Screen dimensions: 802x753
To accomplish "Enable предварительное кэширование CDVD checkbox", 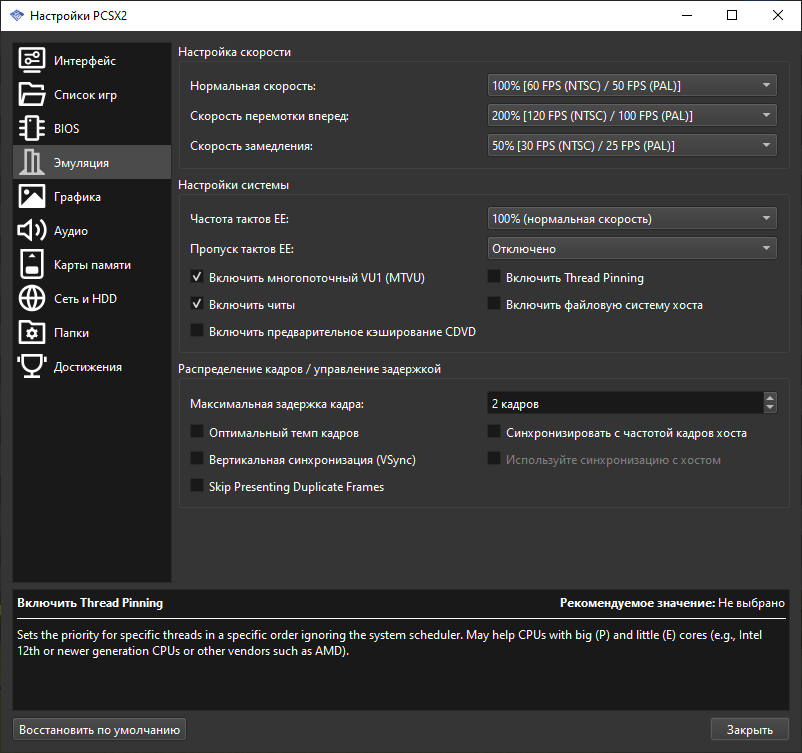I will pos(197,330).
